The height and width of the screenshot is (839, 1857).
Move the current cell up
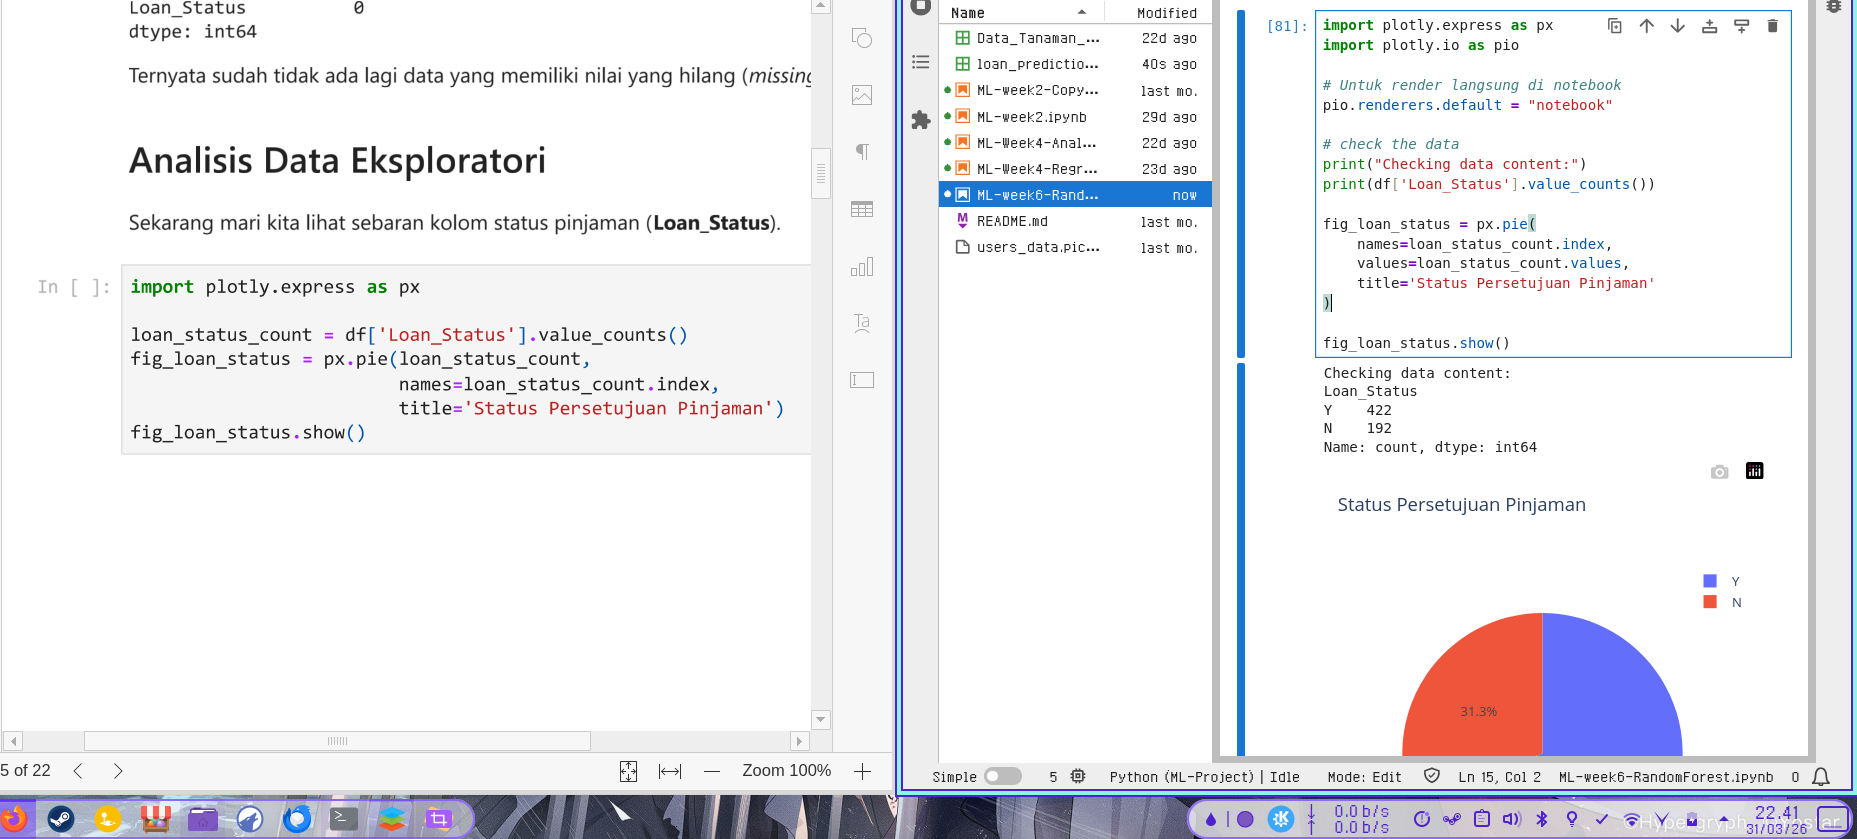[1646, 26]
